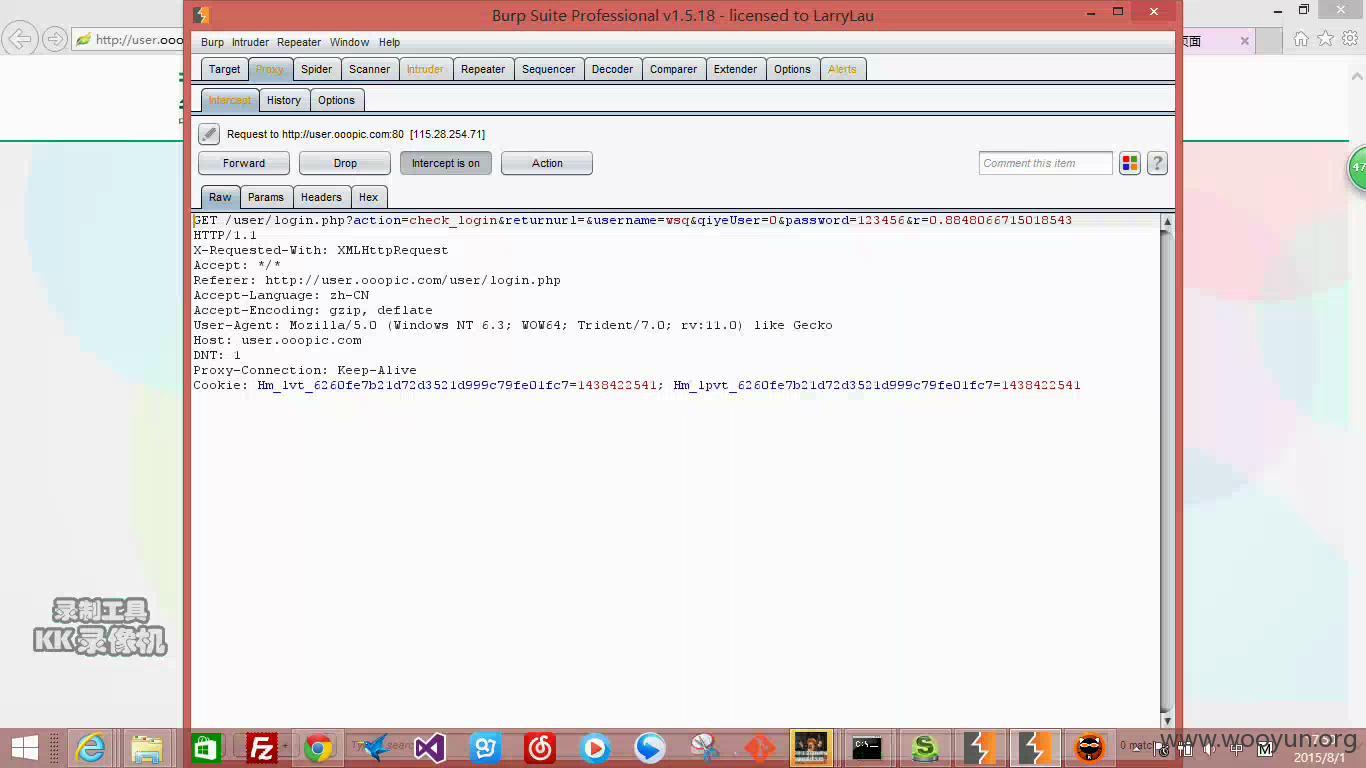This screenshot has height=768, width=1366.
Task: Open the proxy History sub-tab
Action: 283,100
